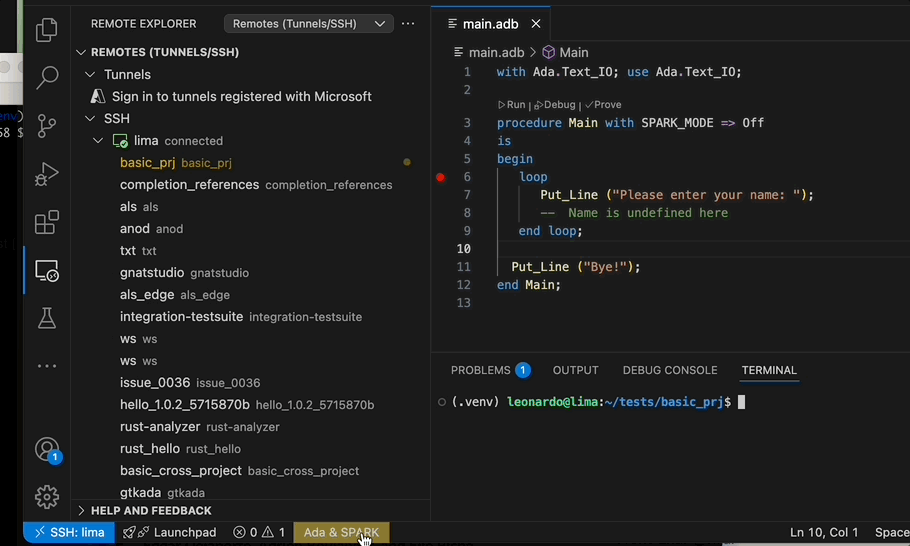Open the Manage gear icon
The width and height of the screenshot is (910, 546).
[x=46, y=496]
